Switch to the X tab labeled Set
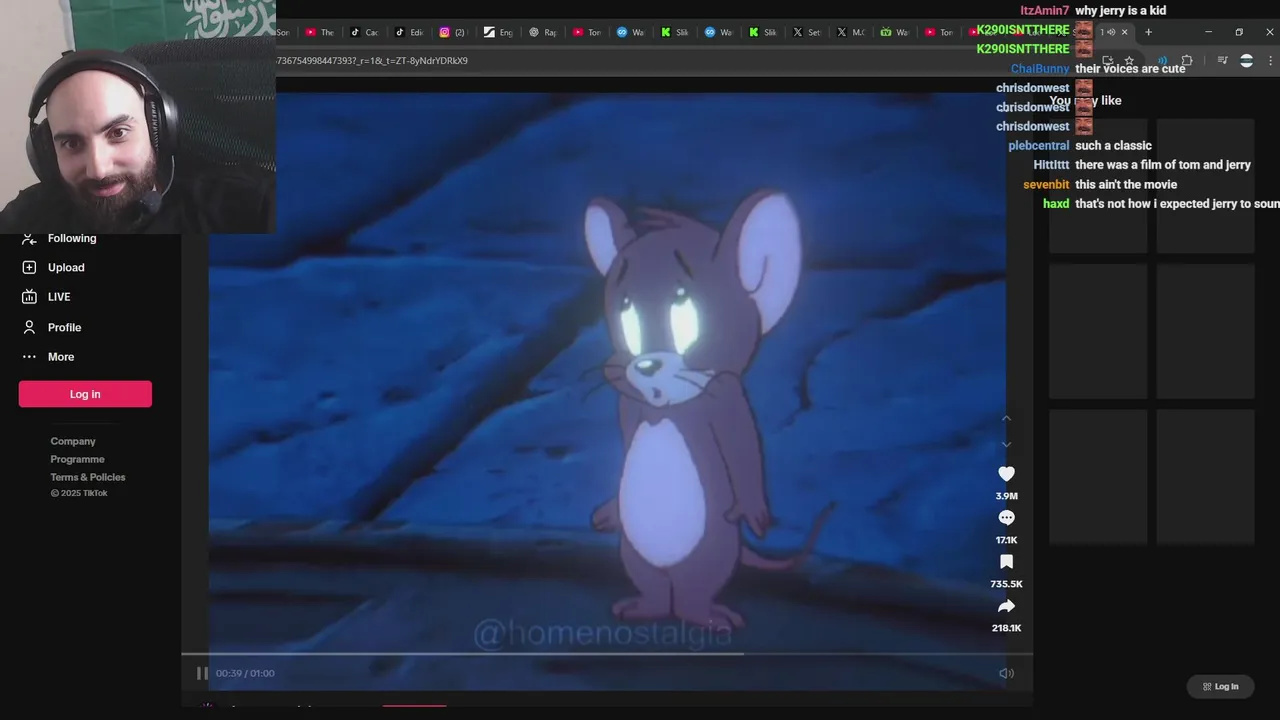This screenshot has width=1280, height=720. [806, 32]
